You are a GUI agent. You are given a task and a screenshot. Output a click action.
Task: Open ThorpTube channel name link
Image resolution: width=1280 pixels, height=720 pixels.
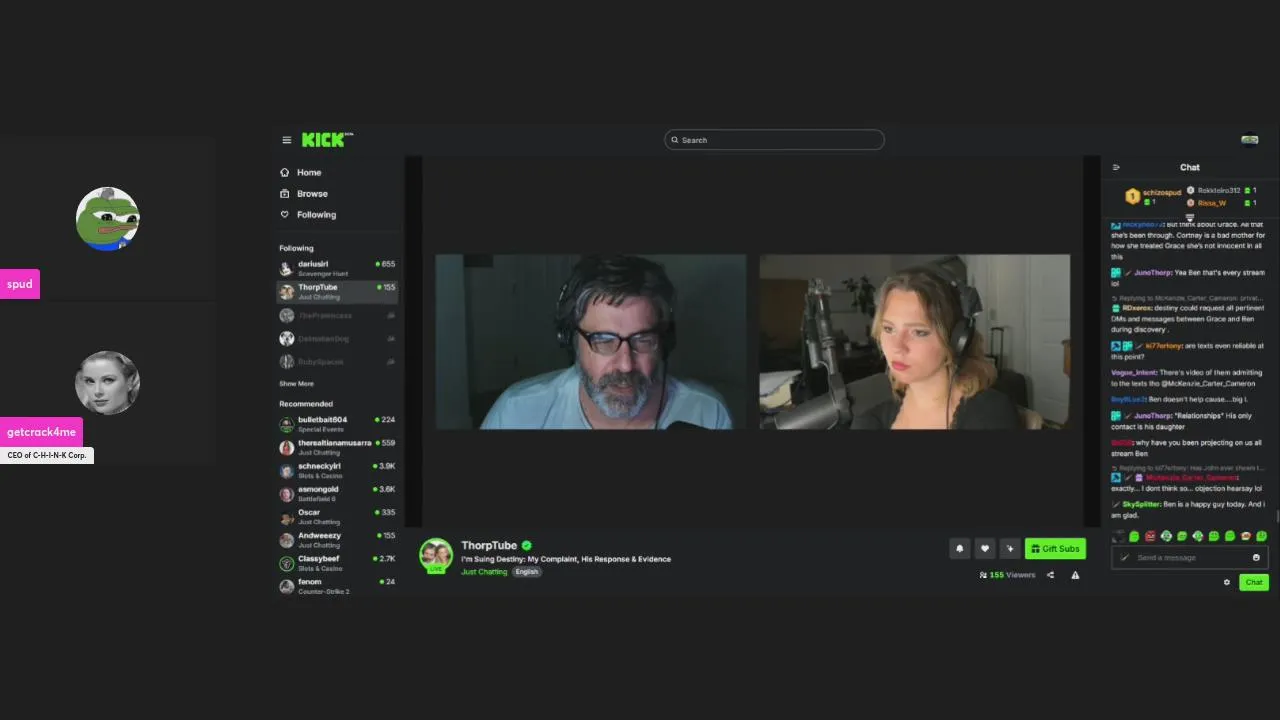(x=489, y=545)
